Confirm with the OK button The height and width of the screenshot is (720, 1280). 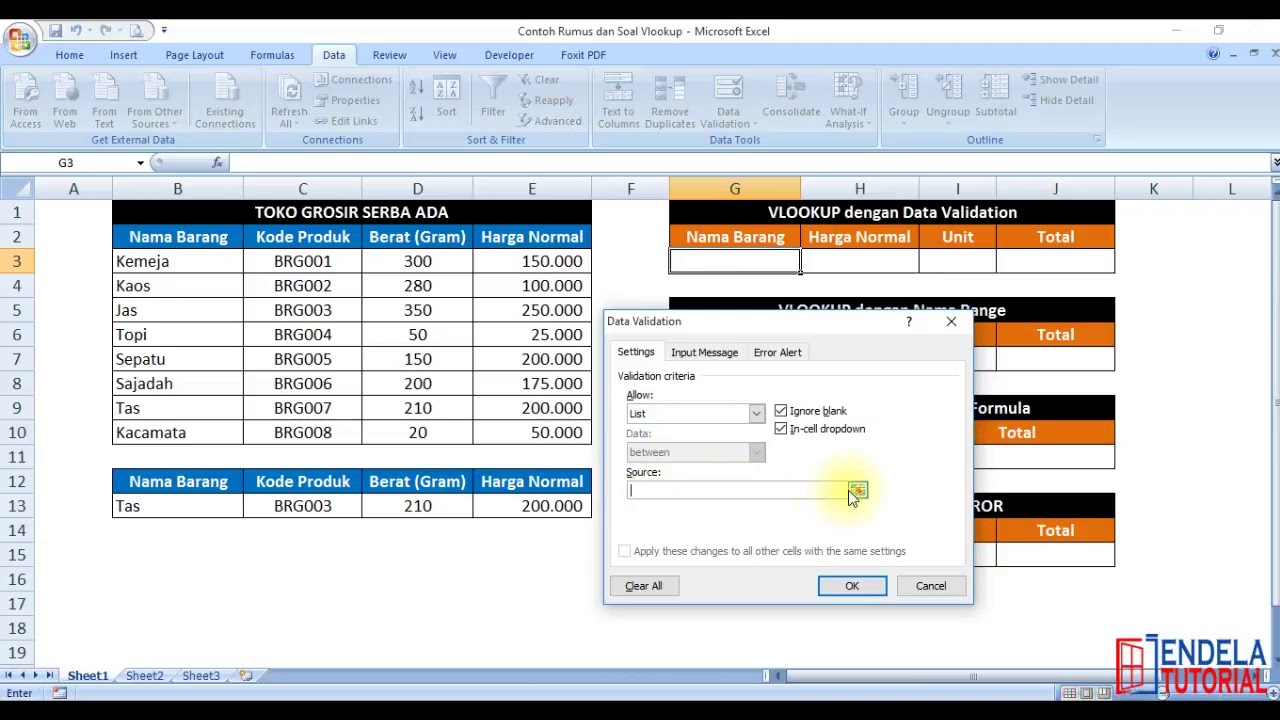(852, 586)
